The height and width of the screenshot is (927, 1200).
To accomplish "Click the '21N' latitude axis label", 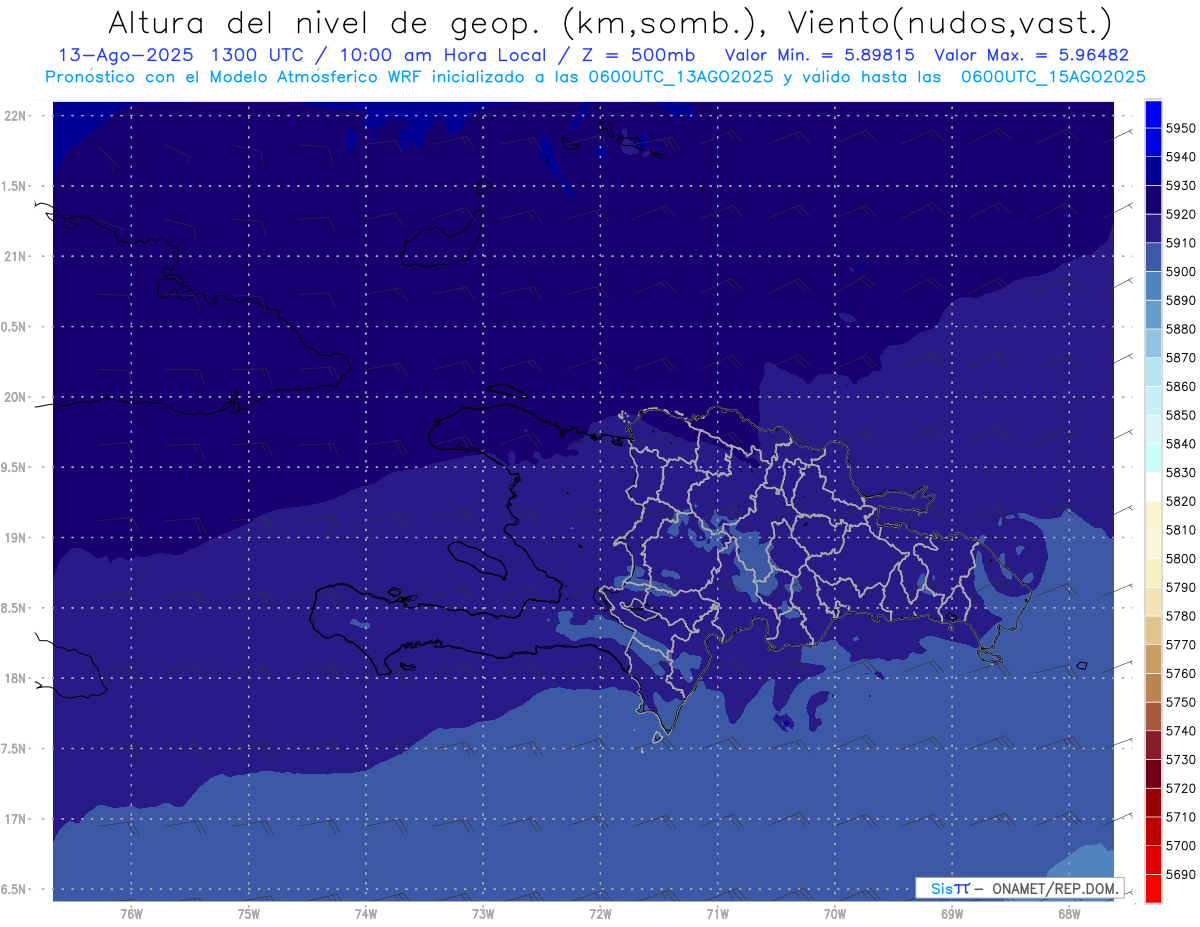I will coord(16,257).
